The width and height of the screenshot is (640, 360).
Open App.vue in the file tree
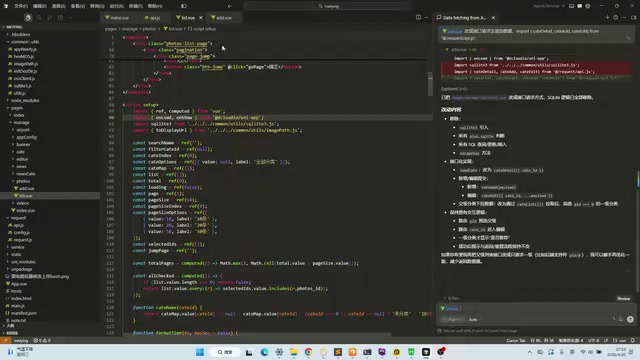pos(19,284)
